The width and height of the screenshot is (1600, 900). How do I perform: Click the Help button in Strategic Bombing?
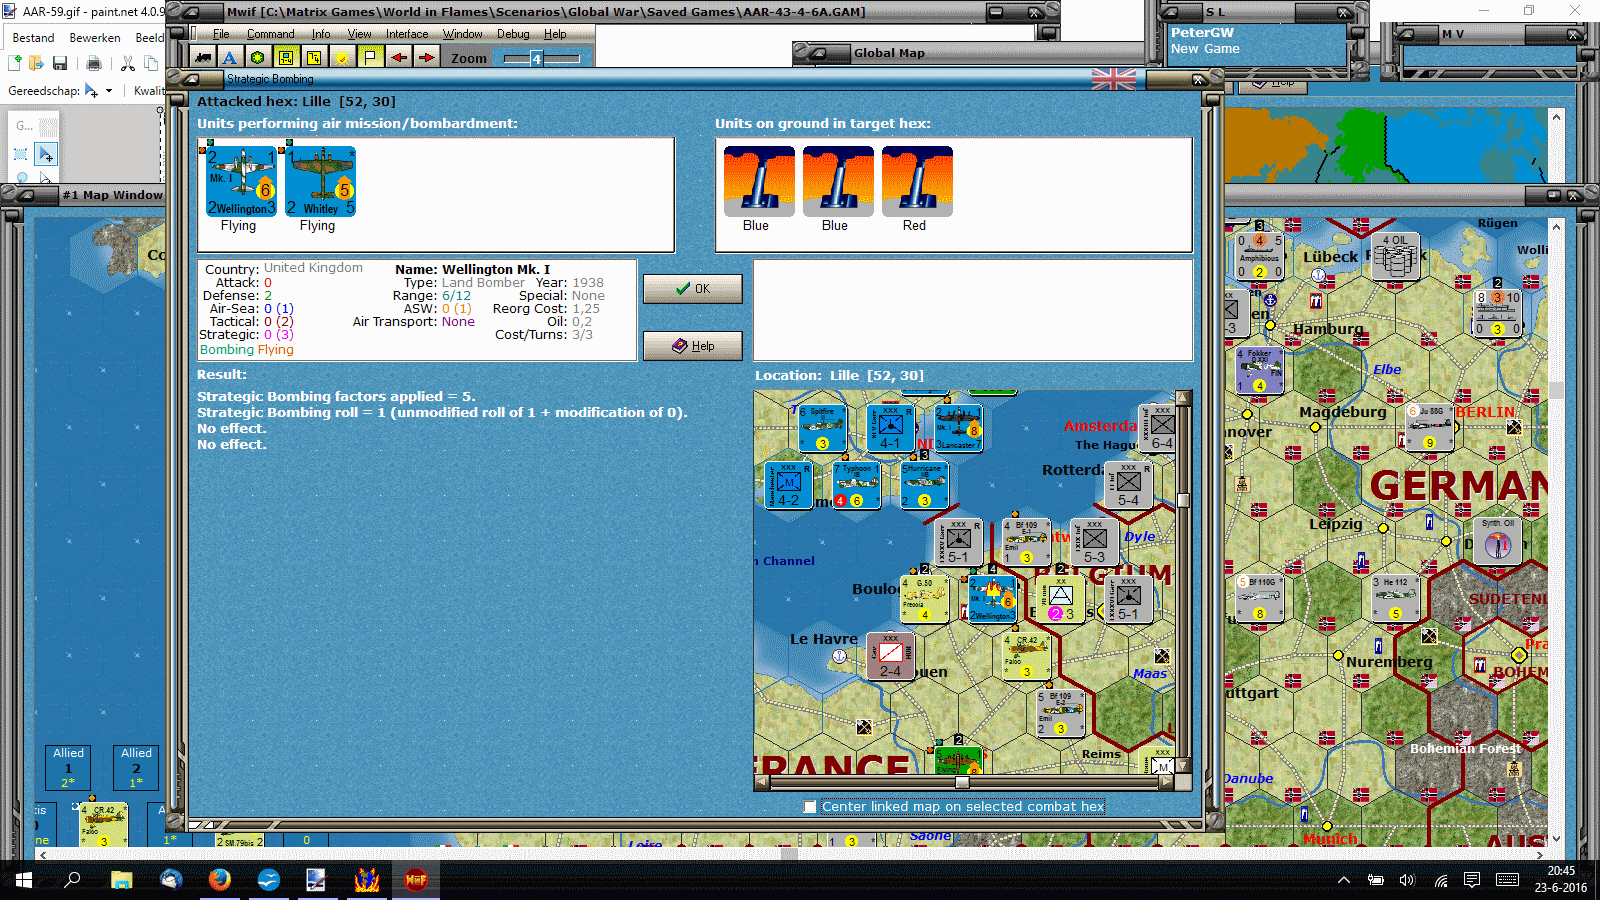(x=693, y=346)
